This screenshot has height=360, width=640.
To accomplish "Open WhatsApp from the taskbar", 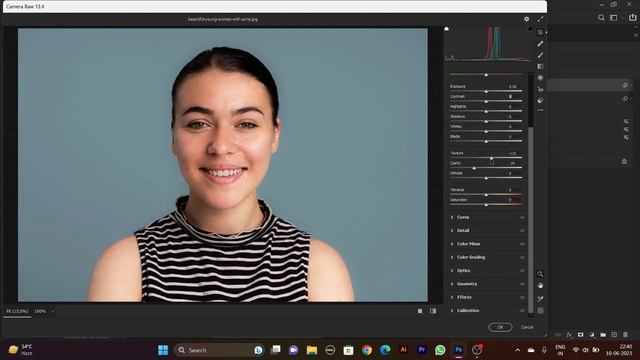I will (440, 350).
